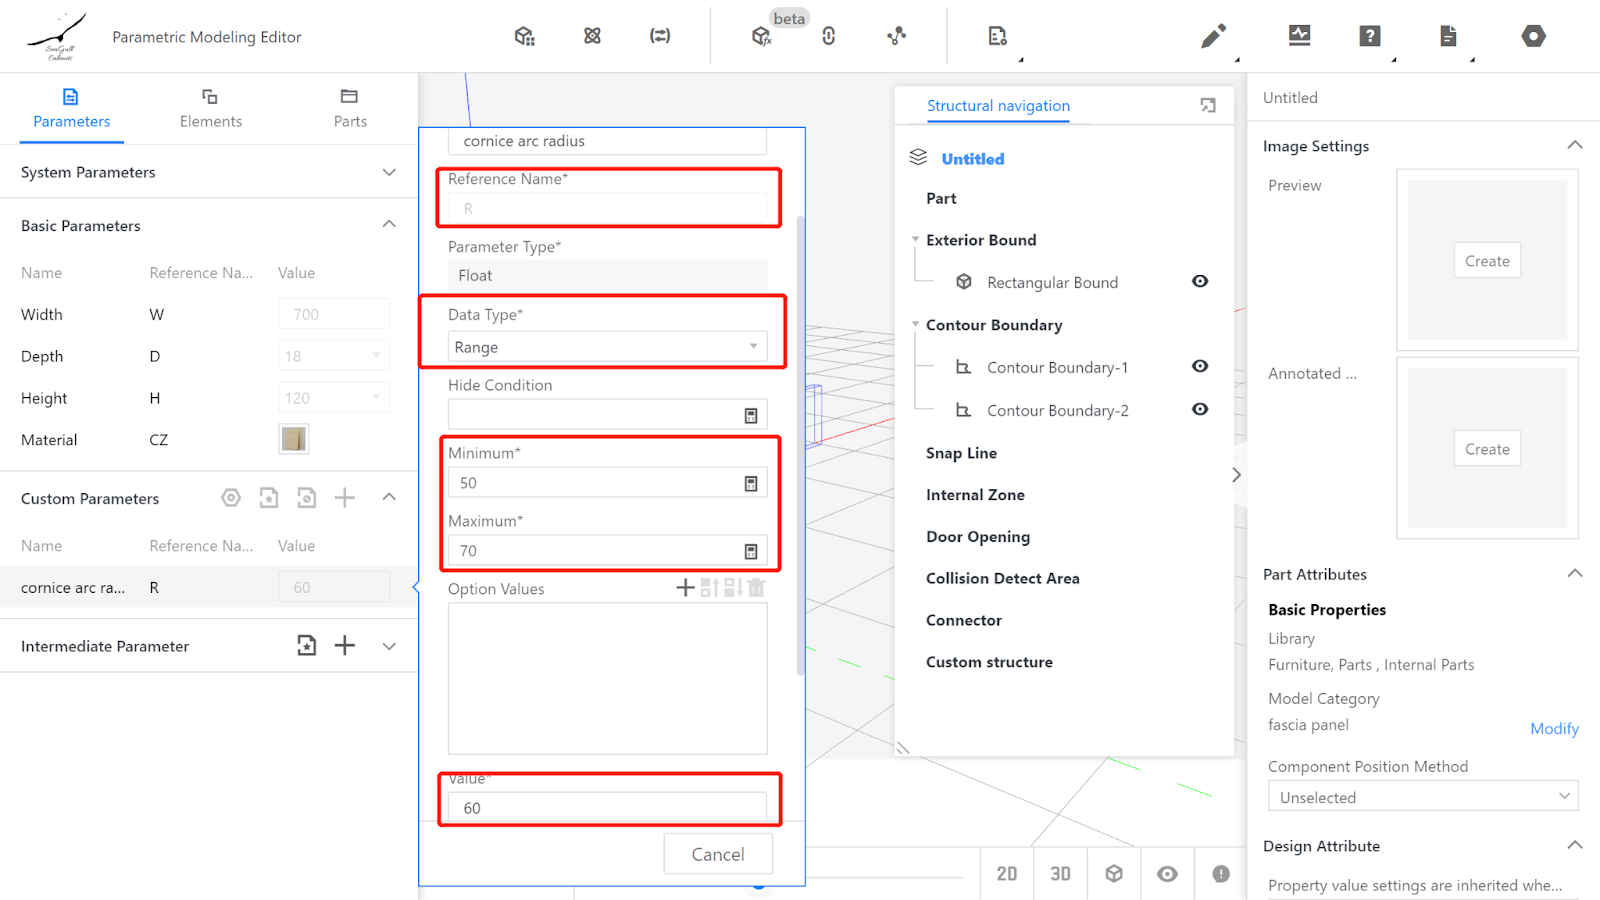Viewport: 1600px width, 900px height.
Task: Click hexagon settings icon in top bar
Action: tap(1533, 36)
